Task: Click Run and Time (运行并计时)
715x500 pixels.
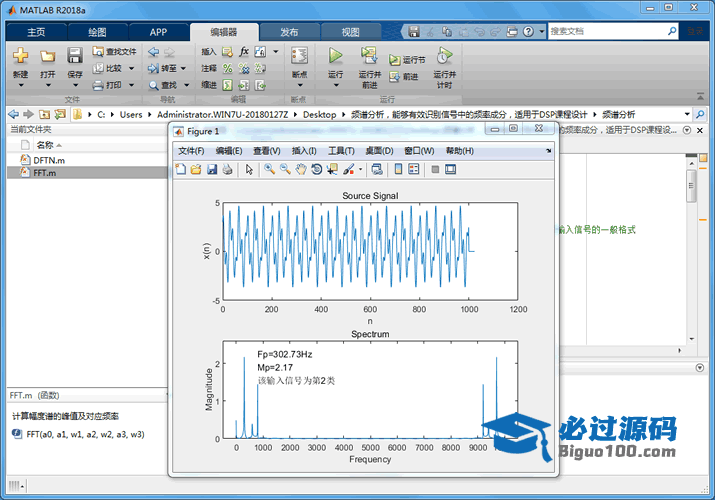Action: pyautogui.click(x=444, y=56)
